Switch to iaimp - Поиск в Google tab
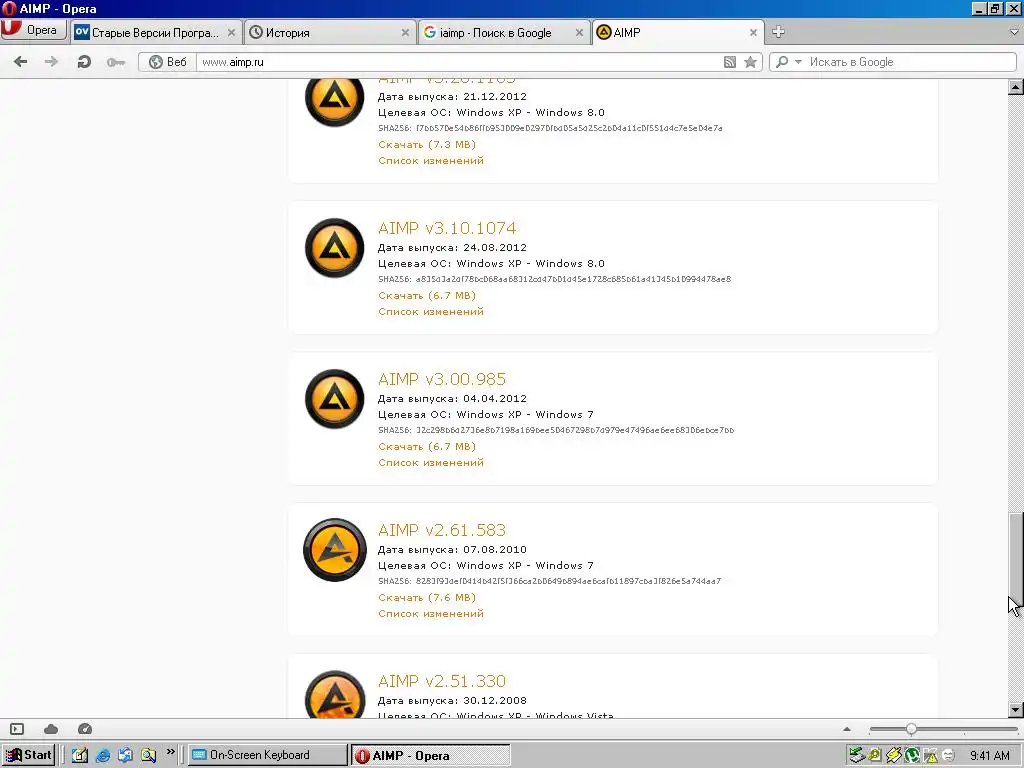This screenshot has height=768, width=1024. point(495,33)
